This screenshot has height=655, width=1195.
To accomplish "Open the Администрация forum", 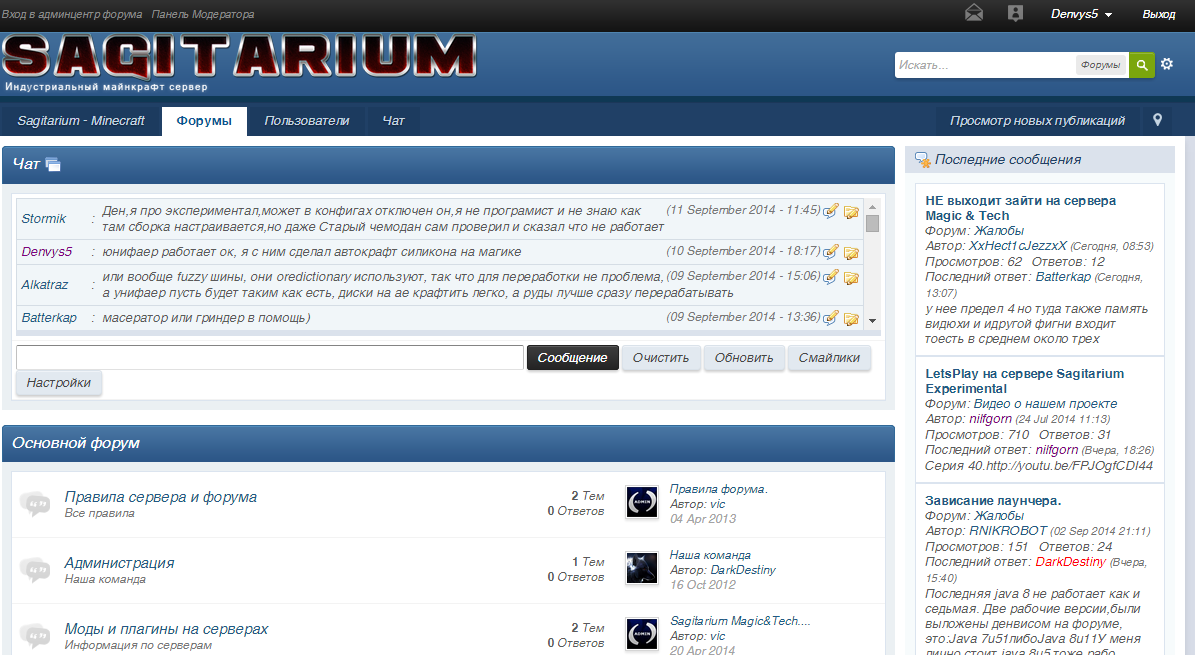I will tap(119, 563).
